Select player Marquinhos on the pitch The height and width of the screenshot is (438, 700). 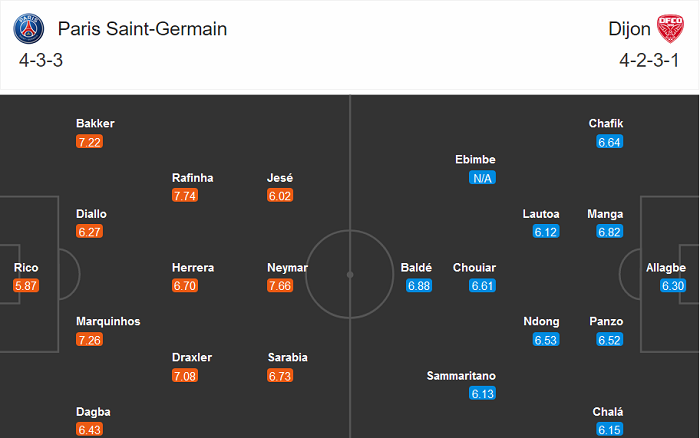pos(108,321)
